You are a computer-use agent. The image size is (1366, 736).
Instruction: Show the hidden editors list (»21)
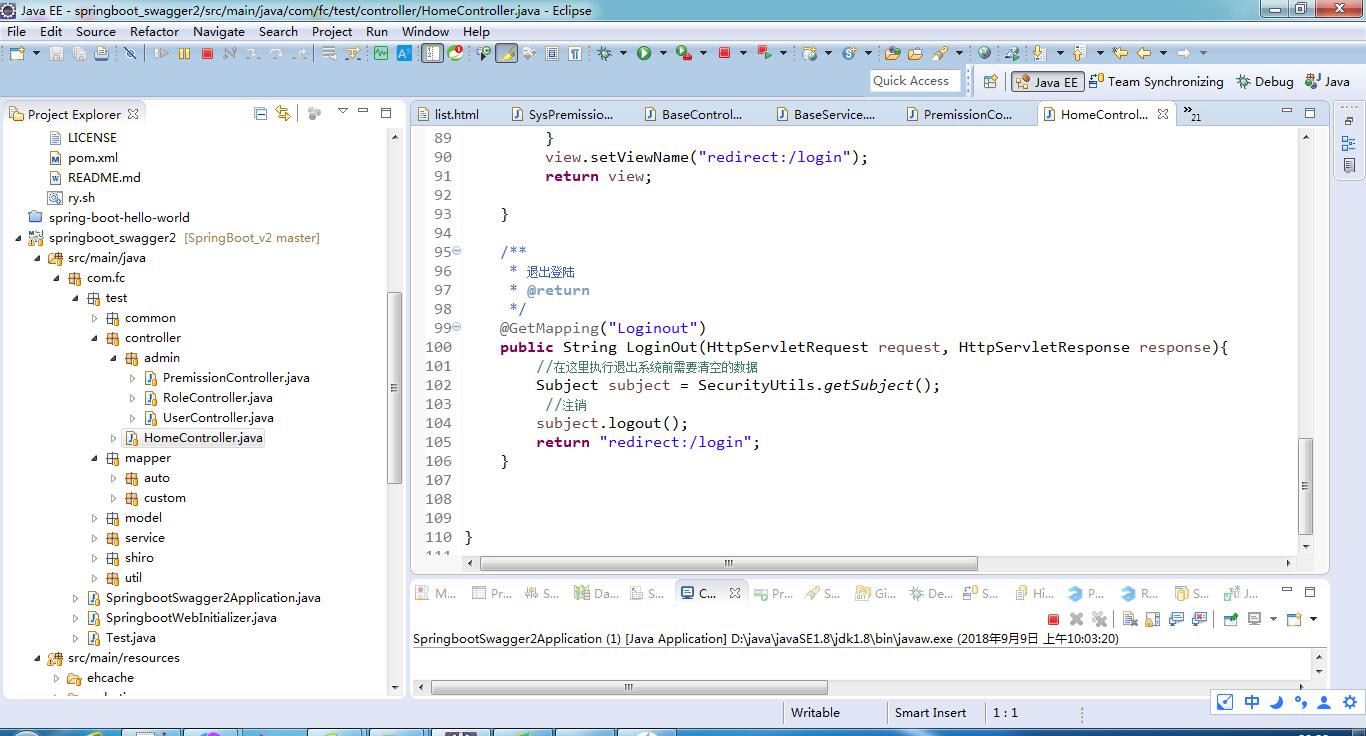tap(1191, 113)
